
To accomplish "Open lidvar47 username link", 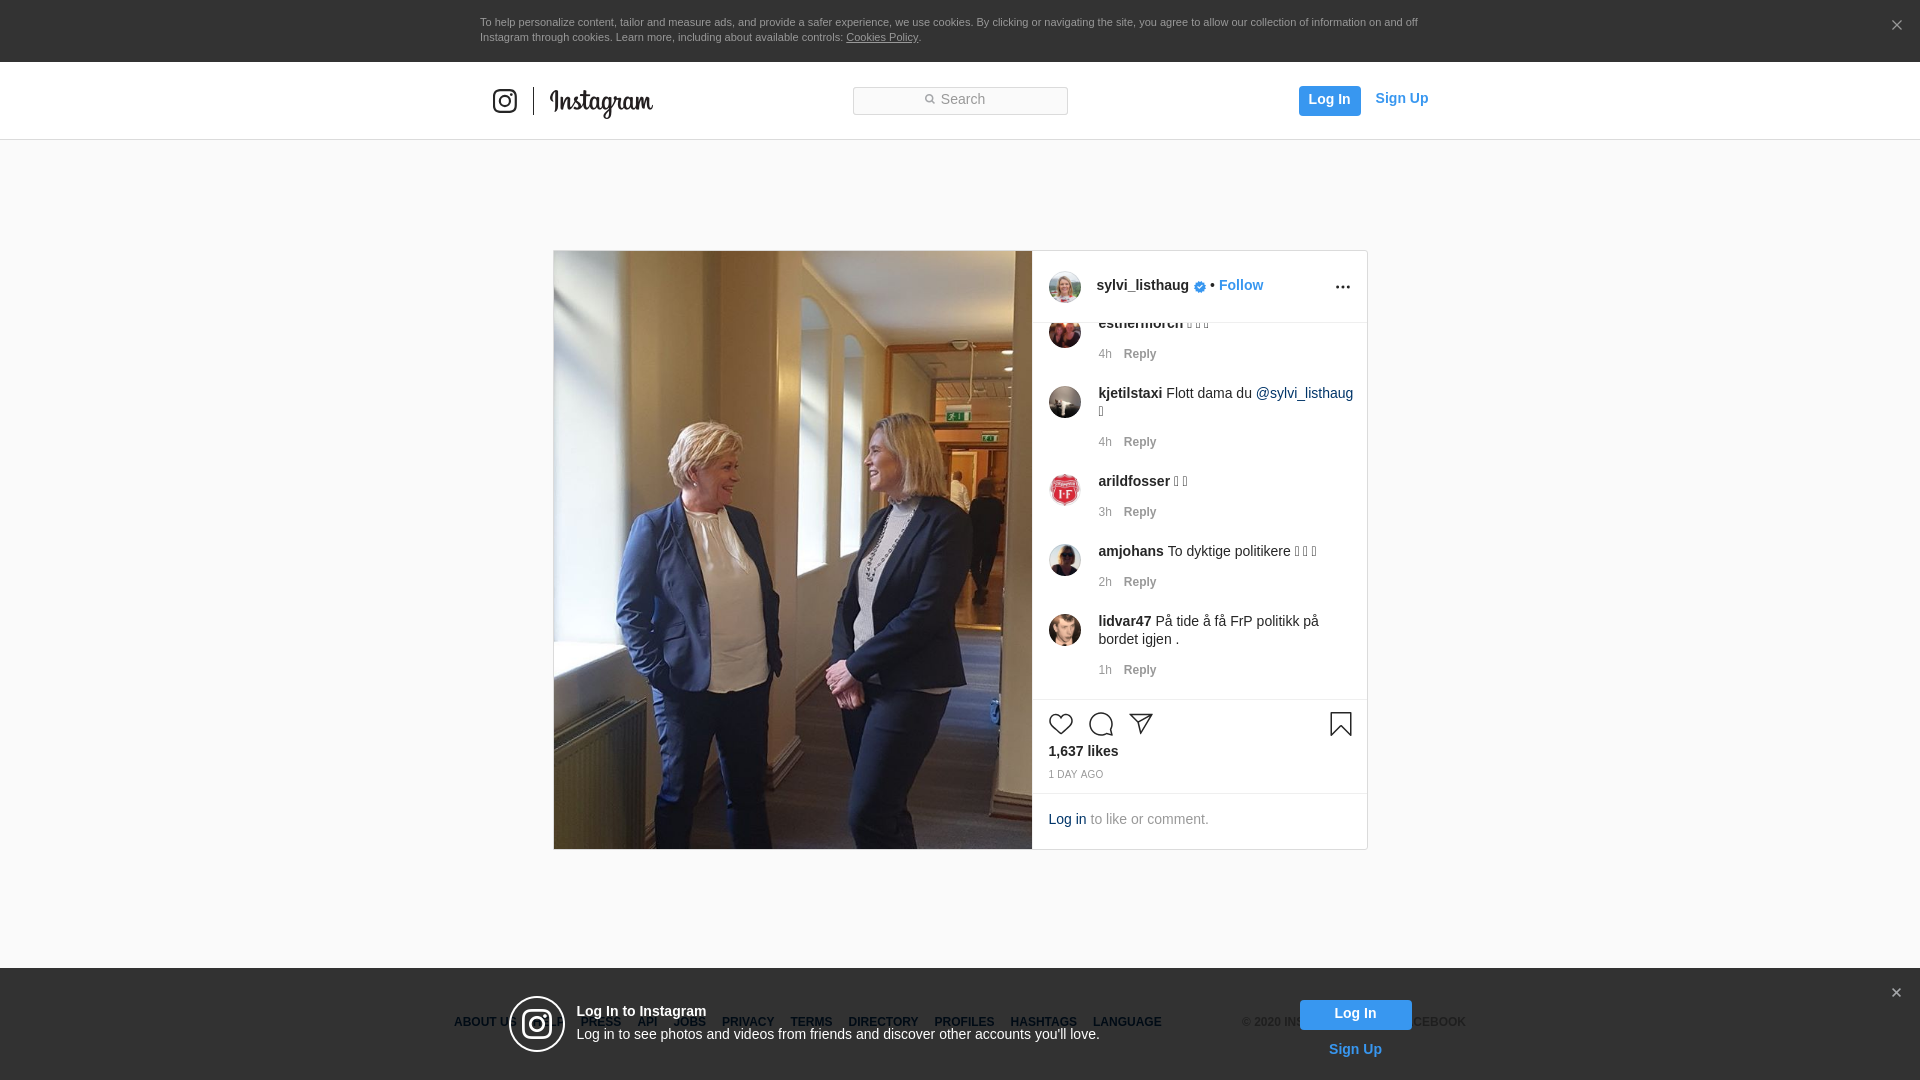I will (x=1125, y=621).
